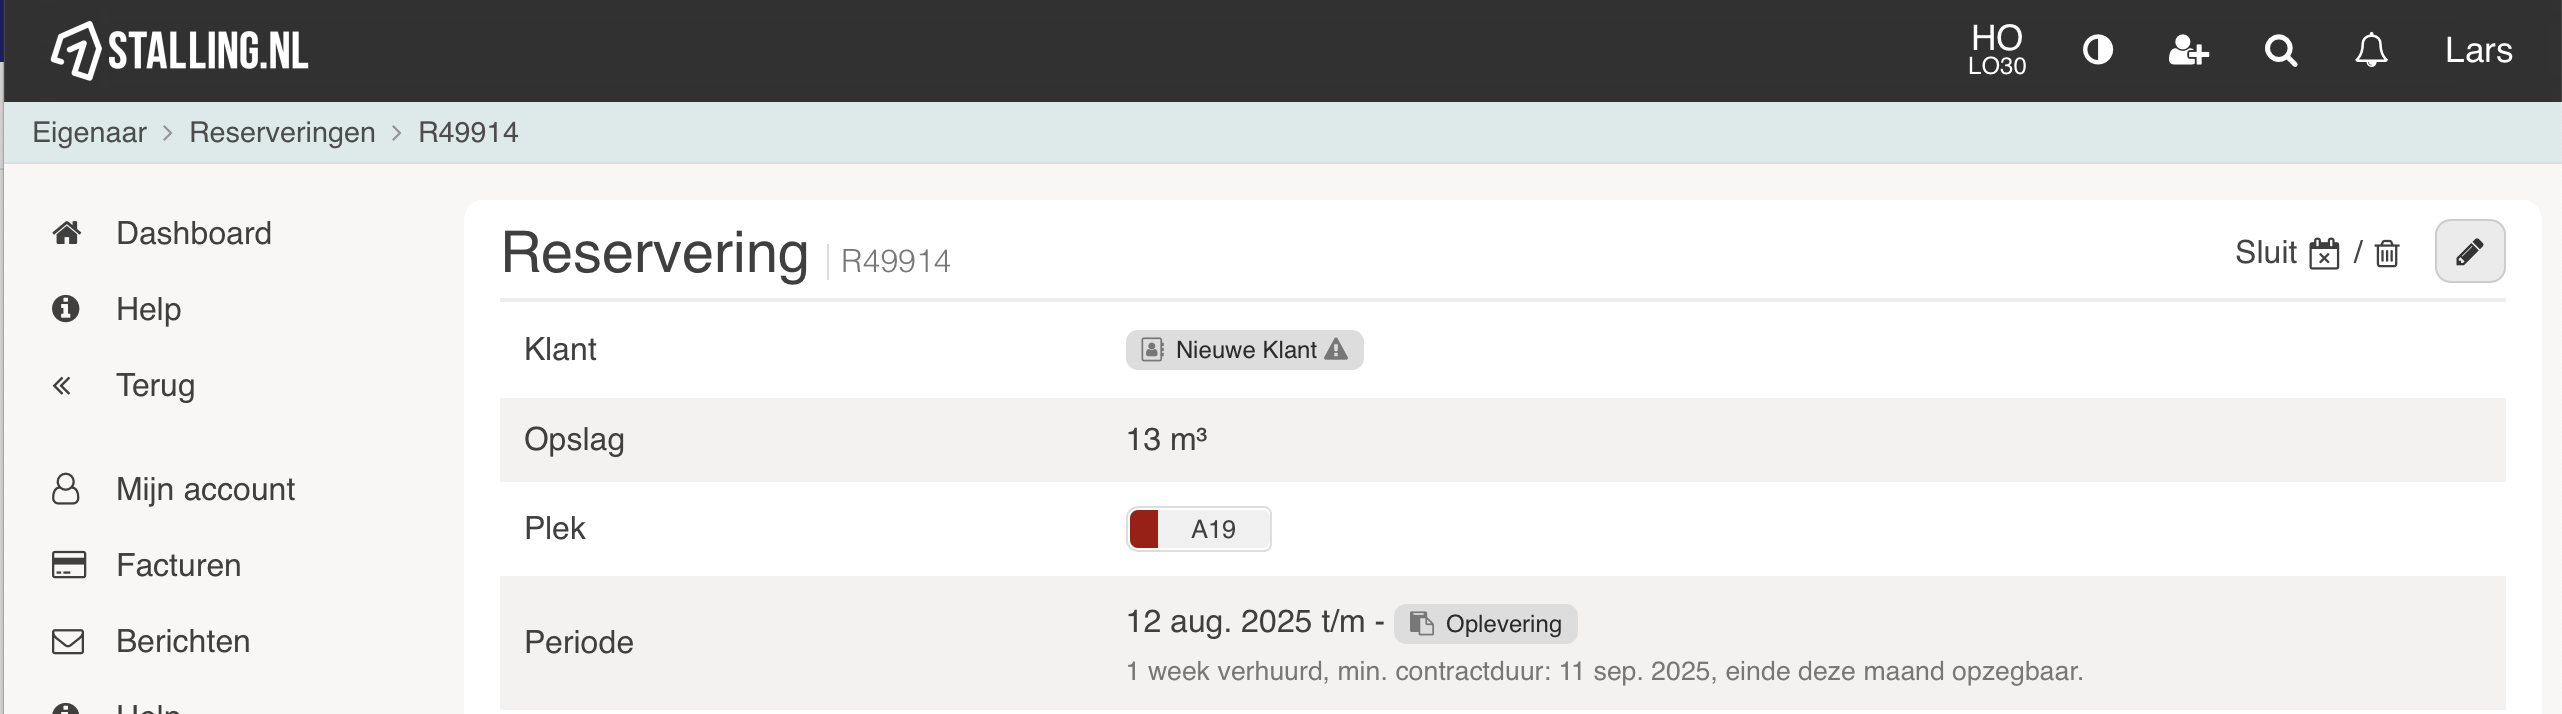
Task: Edit reservation with the pencil button
Action: tap(2469, 251)
